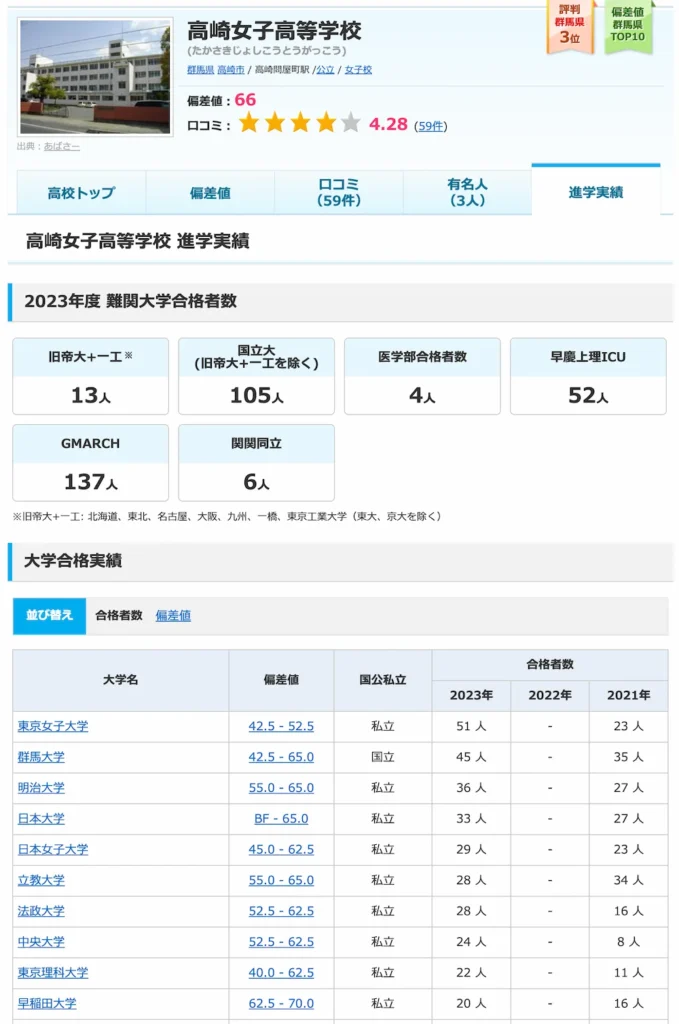This screenshot has height=1024, width=679.
Task: Open the 59件 reviews count link
Action: (x=432, y=126)
